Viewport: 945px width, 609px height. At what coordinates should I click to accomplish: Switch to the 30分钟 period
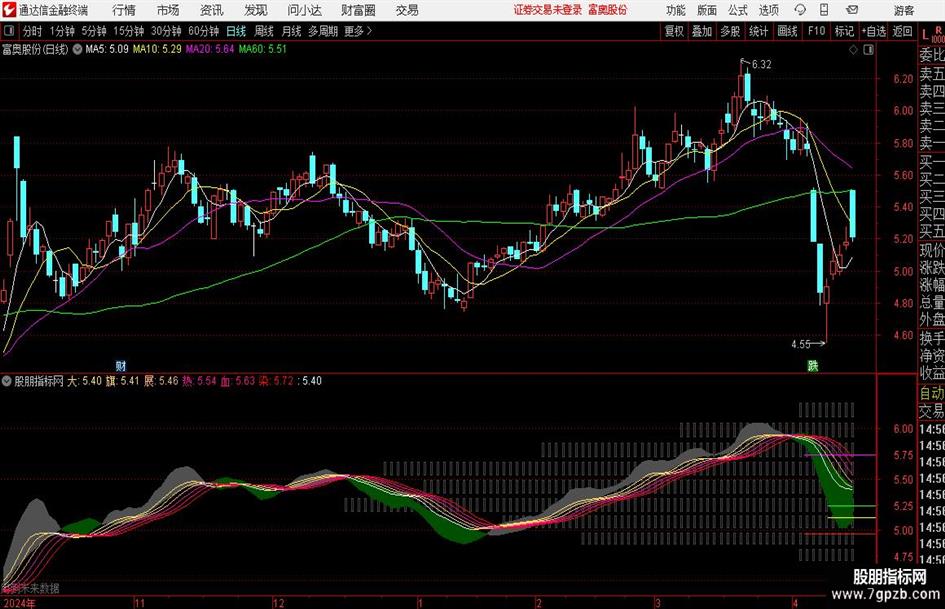click(166, 31)
